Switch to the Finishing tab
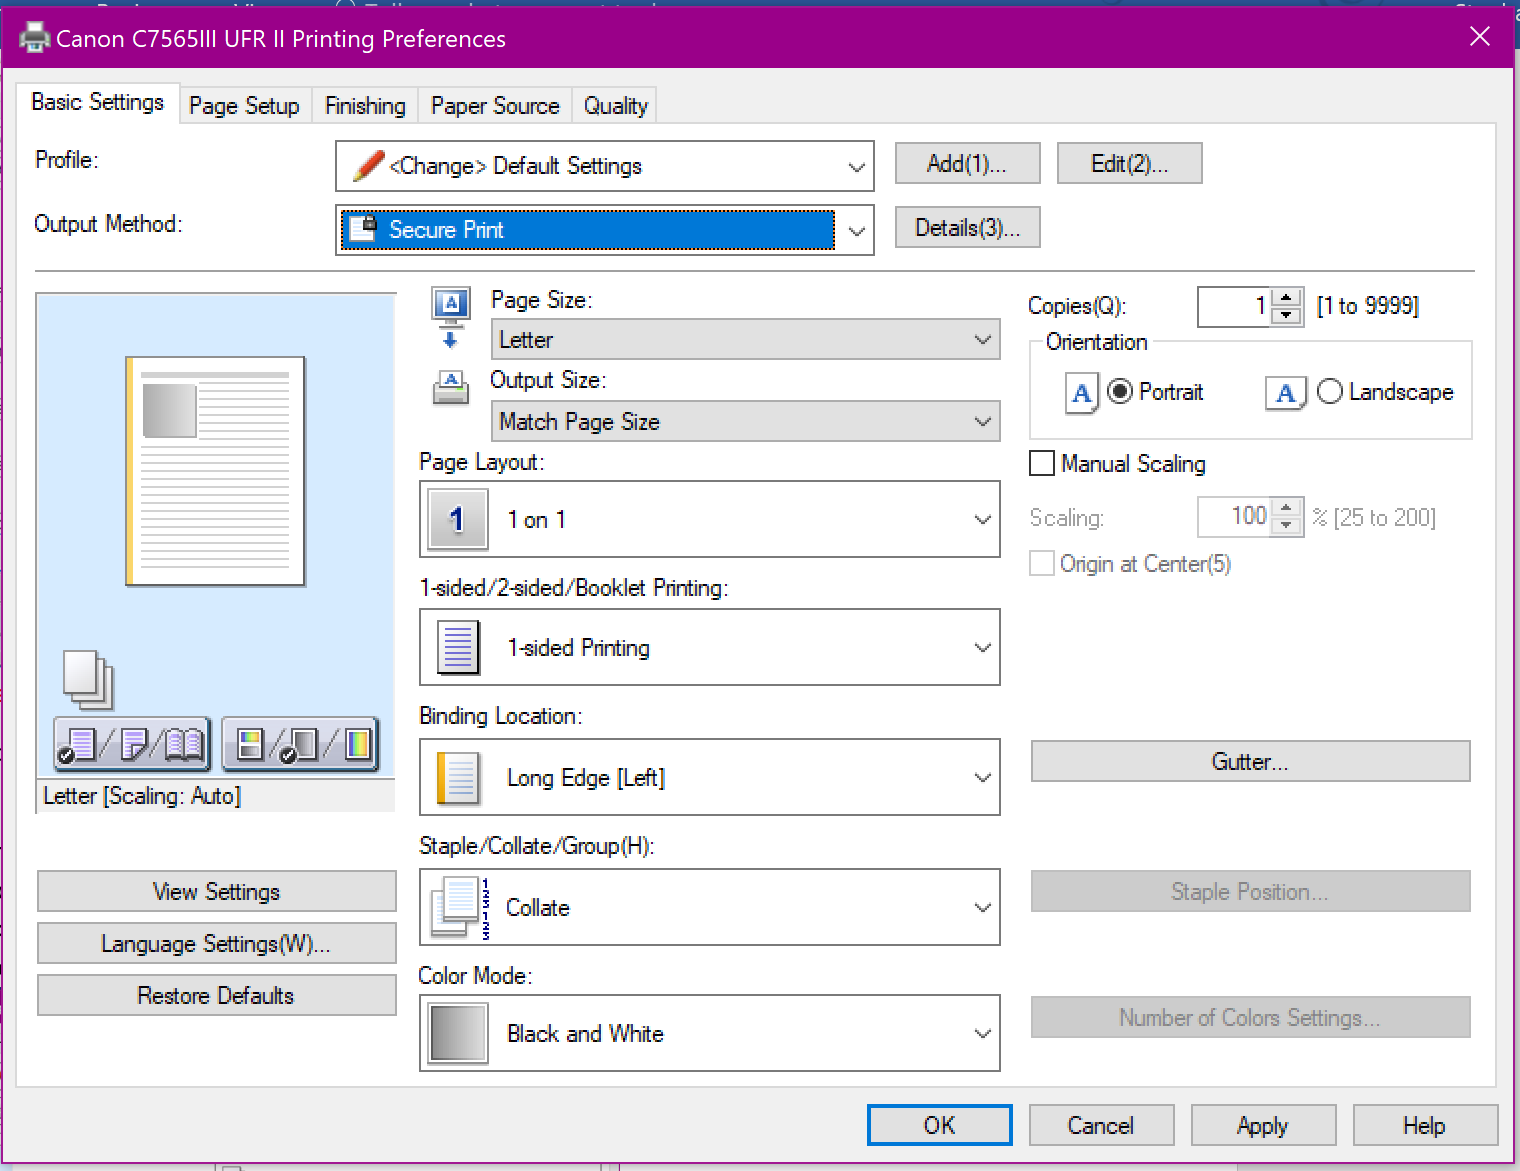Screen dimensions: 1520x1171 (x=366, y=106)
